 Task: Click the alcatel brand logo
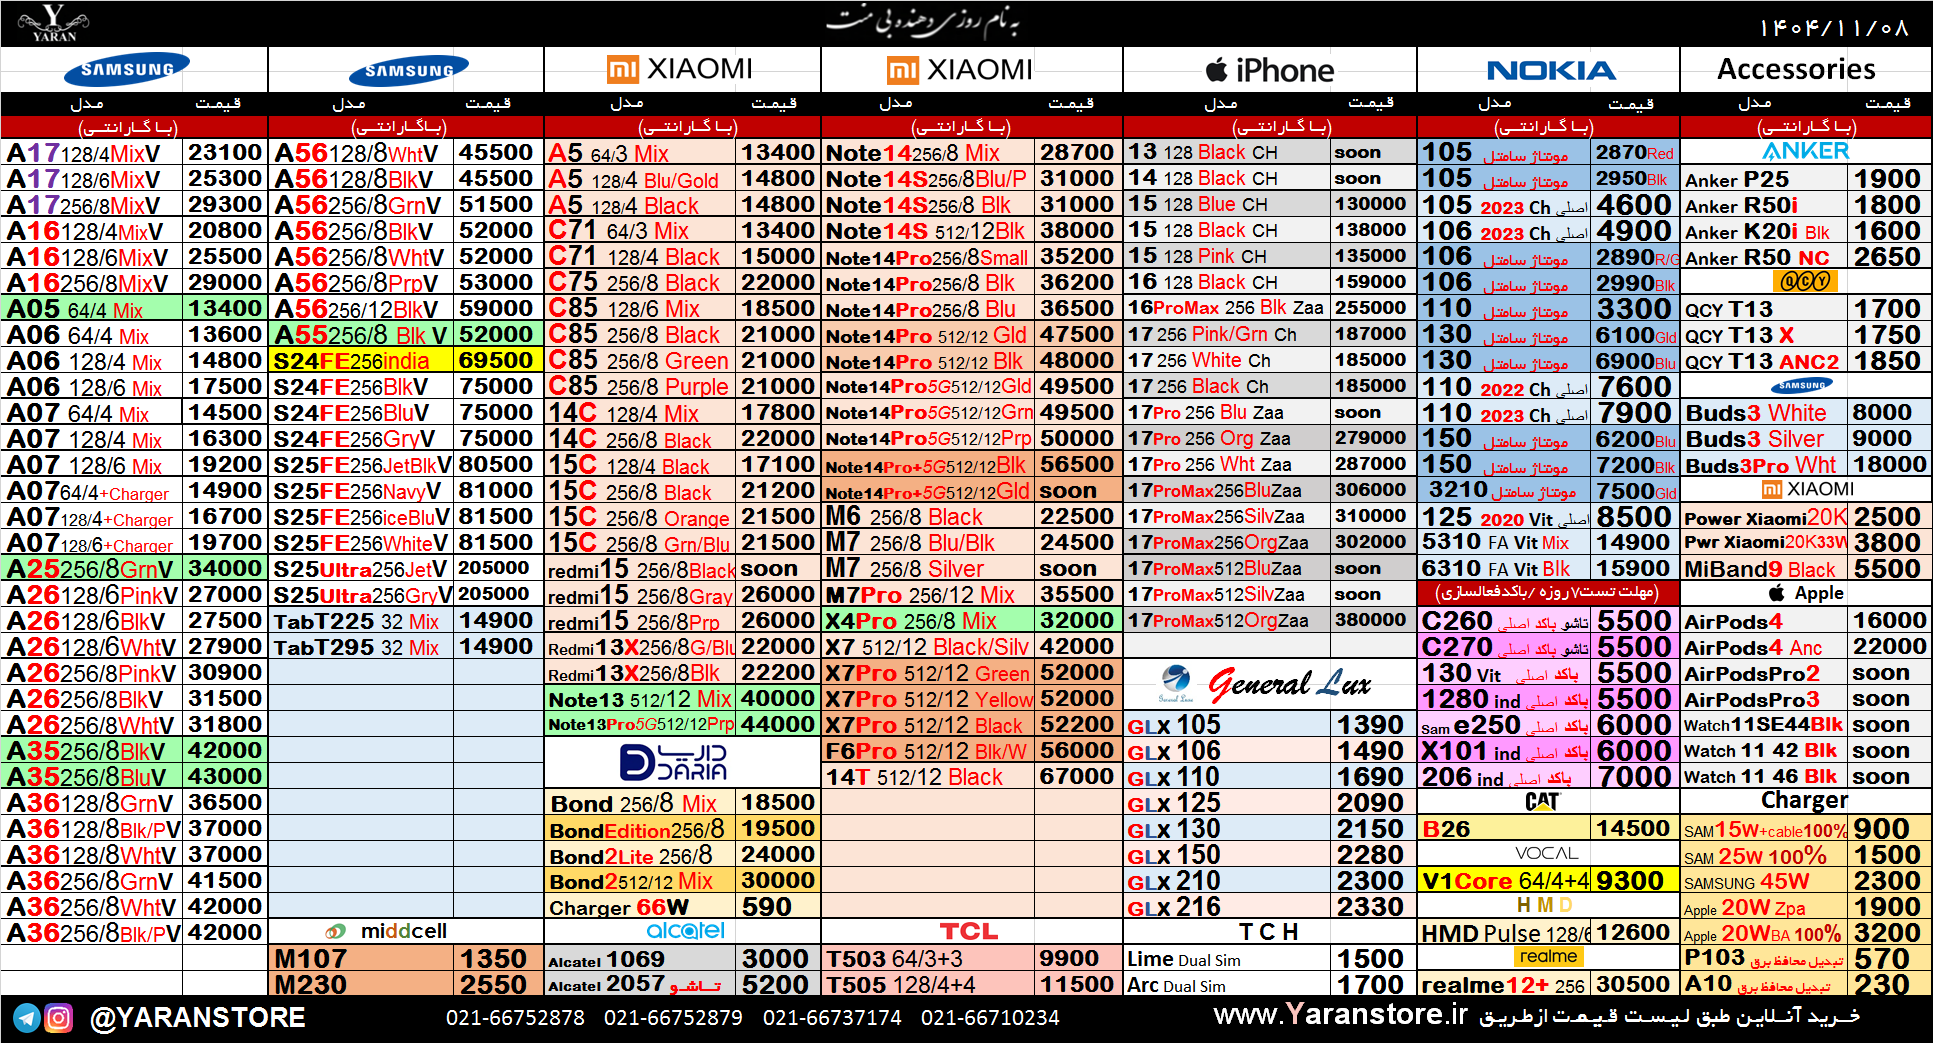click(x=685, y=931)
